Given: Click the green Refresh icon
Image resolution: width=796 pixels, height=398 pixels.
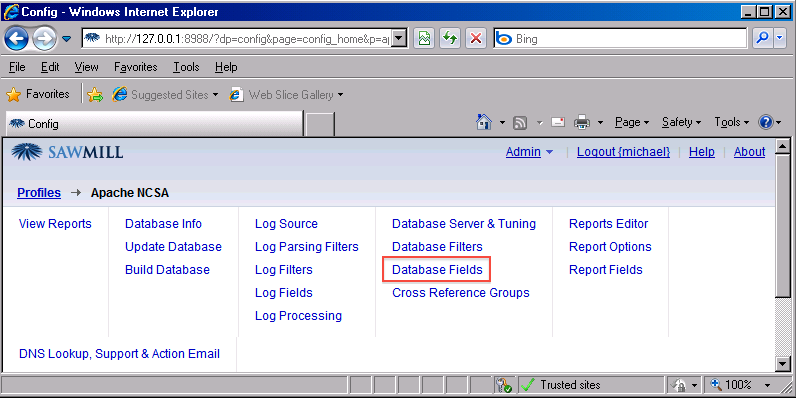Looking at the screenshot, I should pyautogui.click(x=449, y=39).
